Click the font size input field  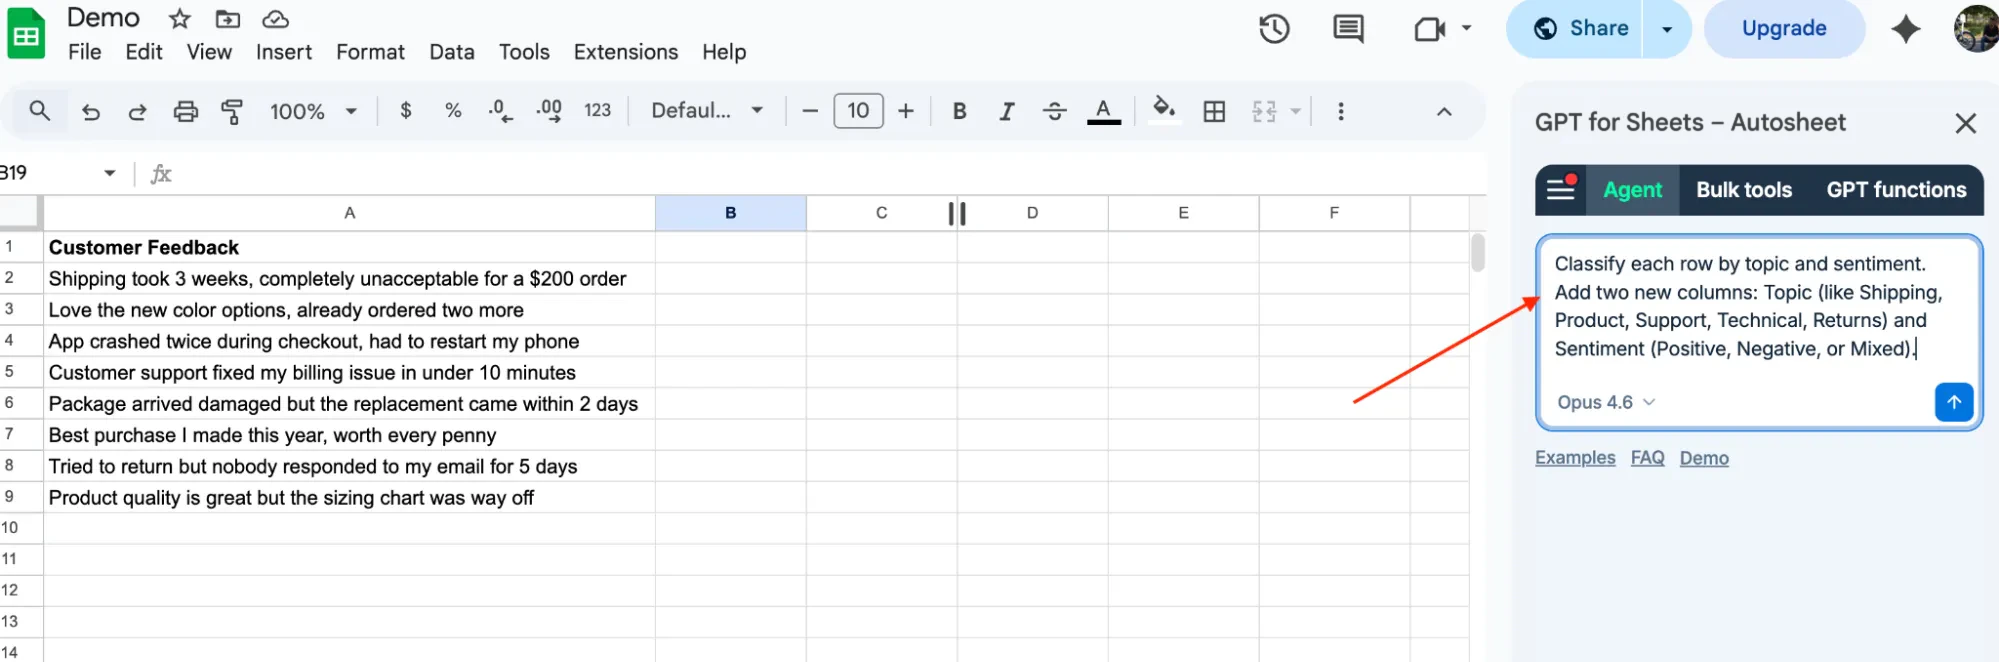click(858, 110)
